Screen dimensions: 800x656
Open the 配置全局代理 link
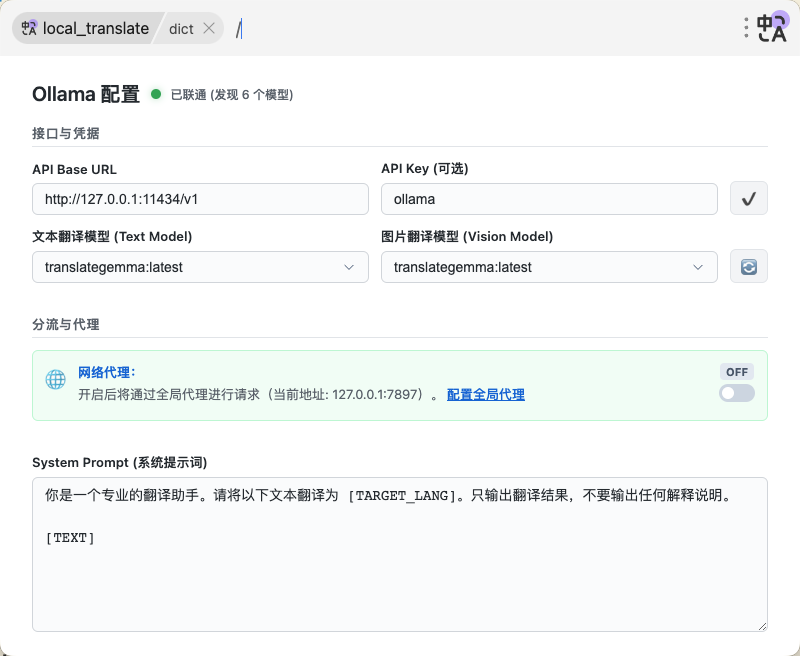485,395
